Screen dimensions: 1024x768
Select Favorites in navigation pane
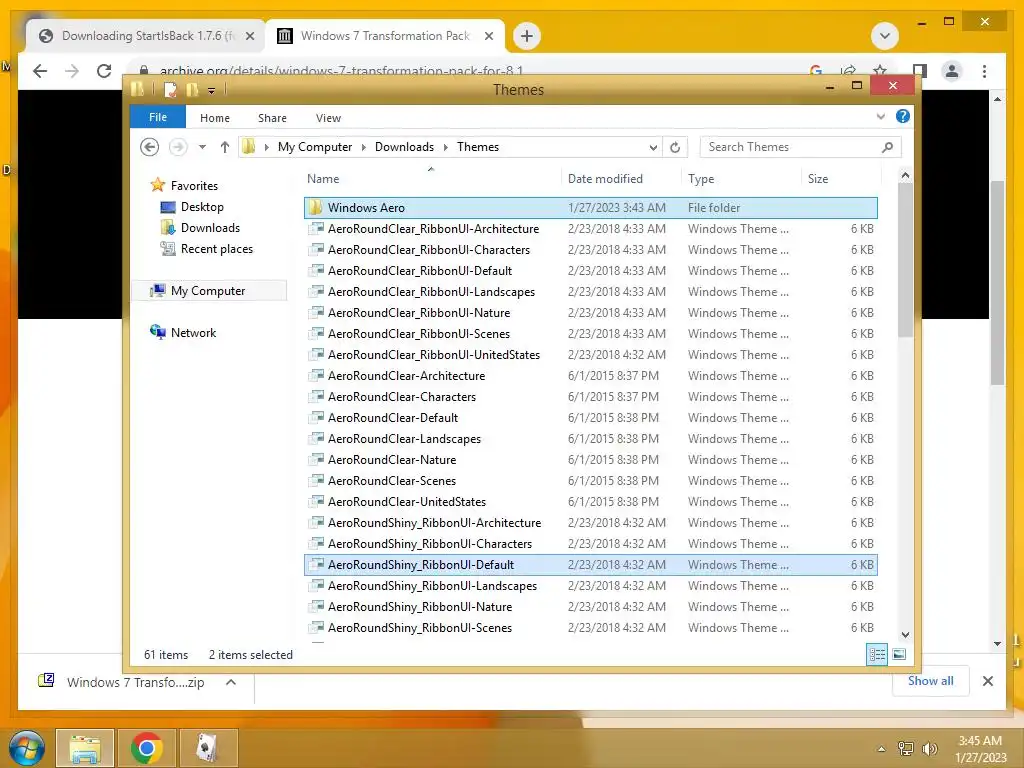point(184,185)
